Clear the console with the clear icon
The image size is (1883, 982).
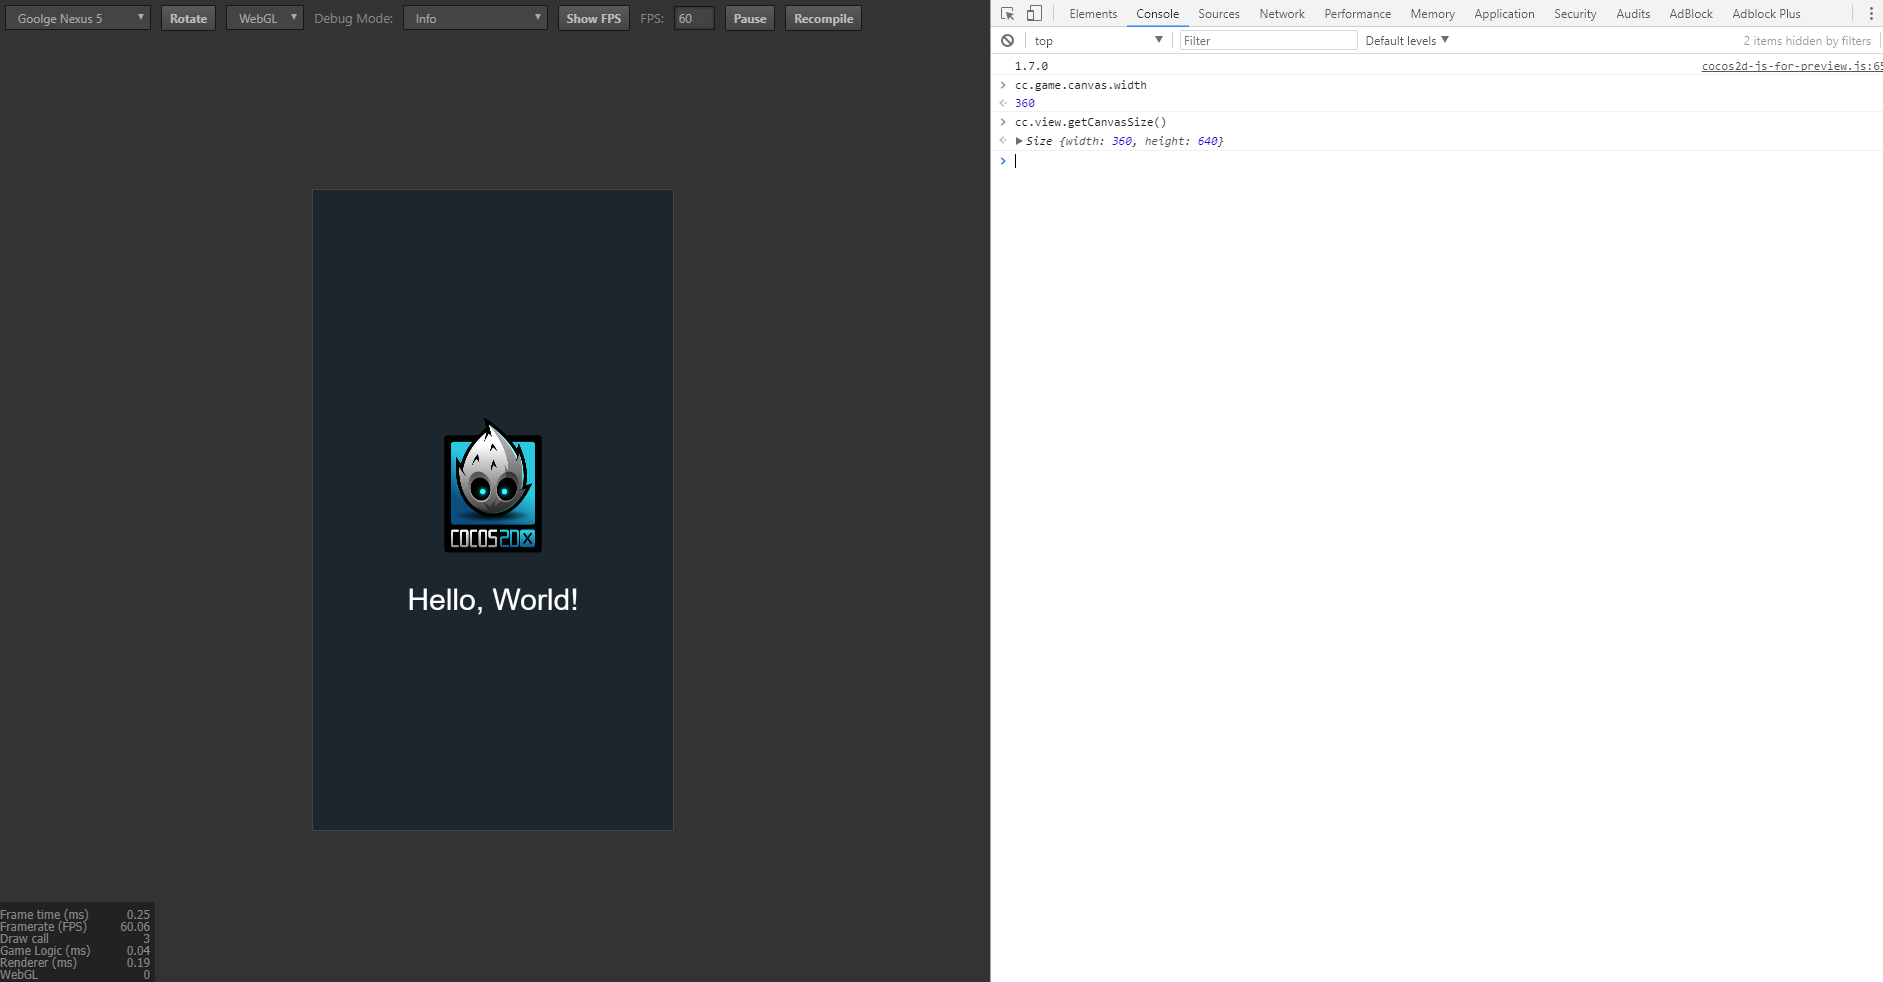(1007, 41)
